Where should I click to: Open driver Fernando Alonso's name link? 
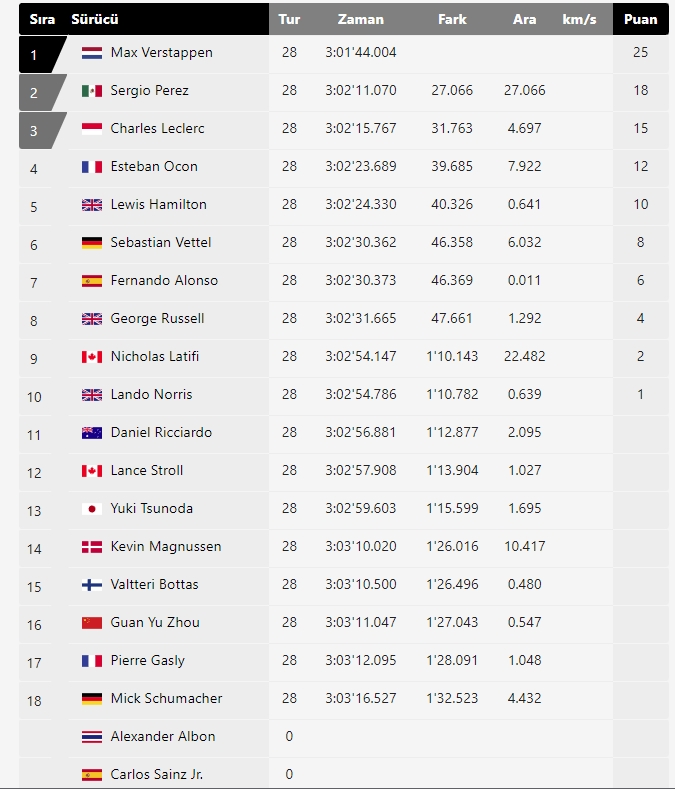click(164, 281)
